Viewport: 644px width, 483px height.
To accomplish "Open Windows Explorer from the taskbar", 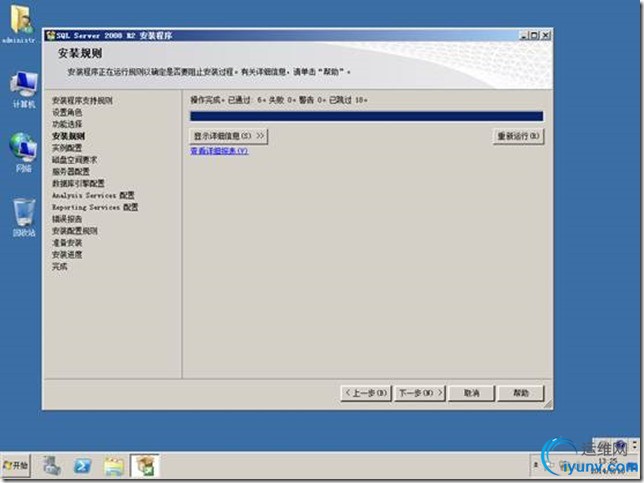I will (114, 466).
